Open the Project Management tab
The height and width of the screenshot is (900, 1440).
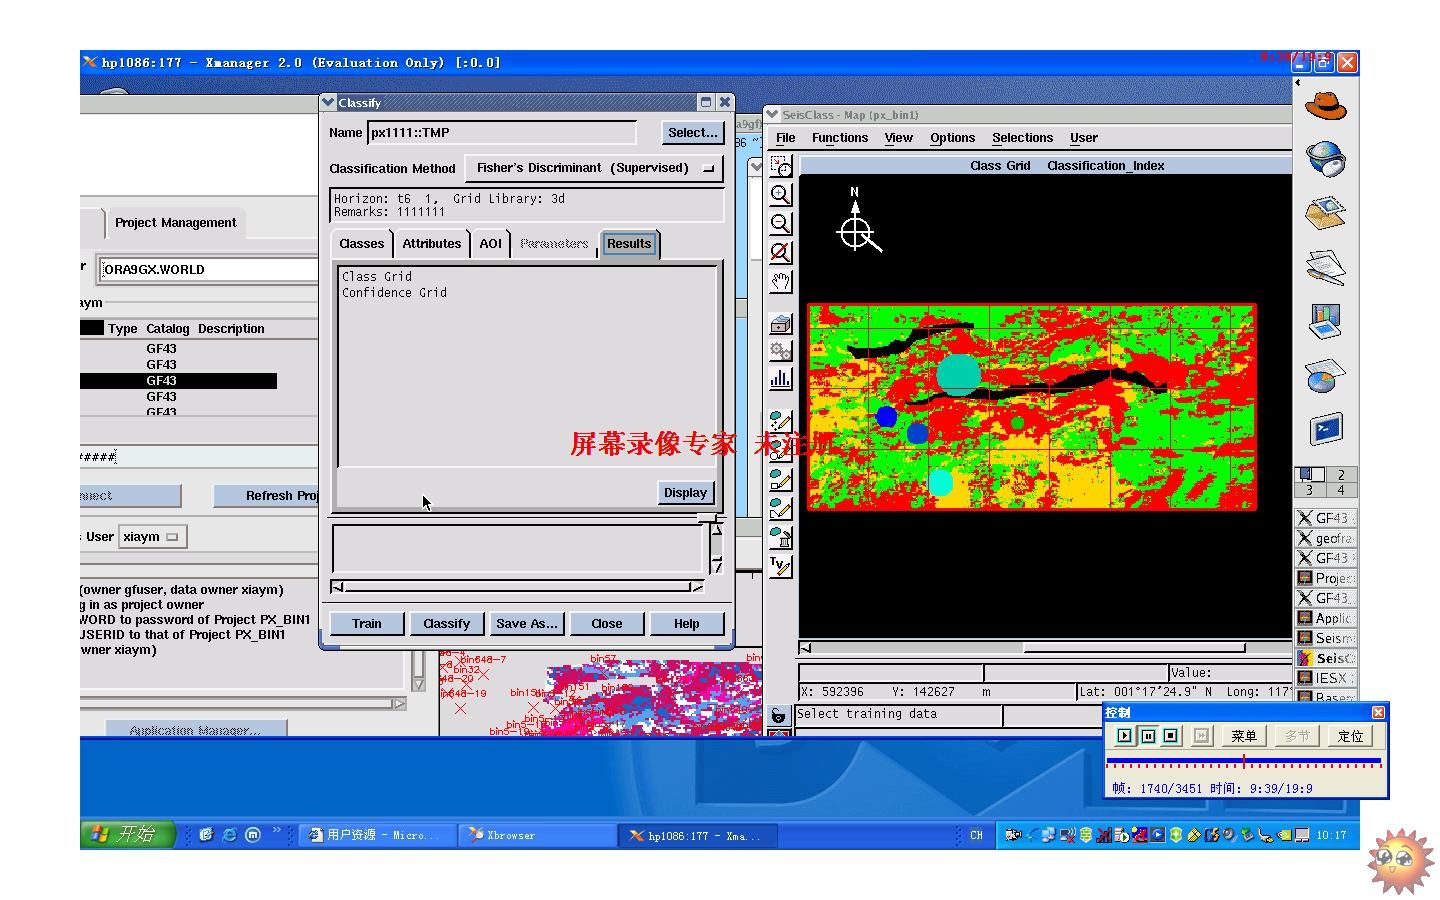176,223
